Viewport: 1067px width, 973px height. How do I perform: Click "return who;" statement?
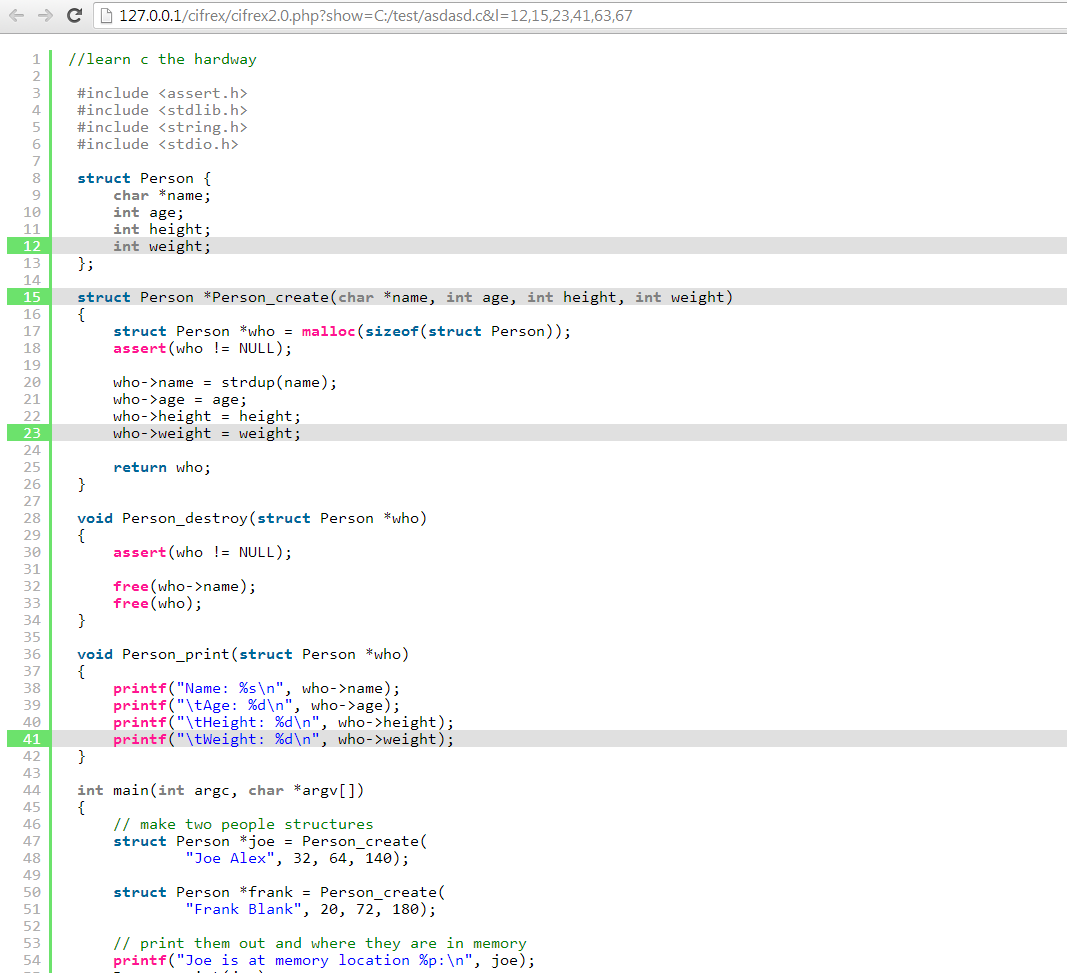point(162,467)
